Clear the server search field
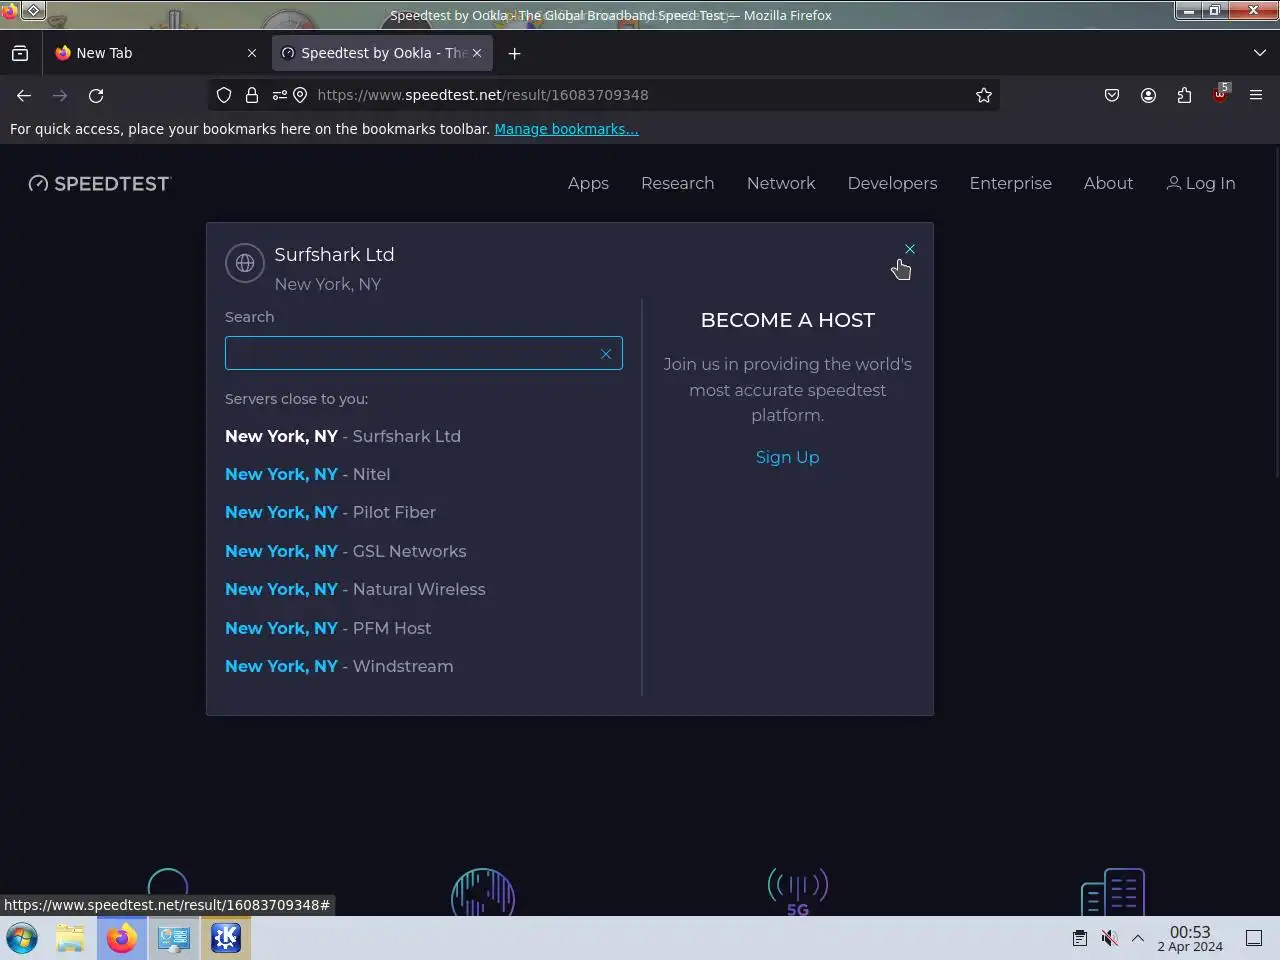 point(605,354)
